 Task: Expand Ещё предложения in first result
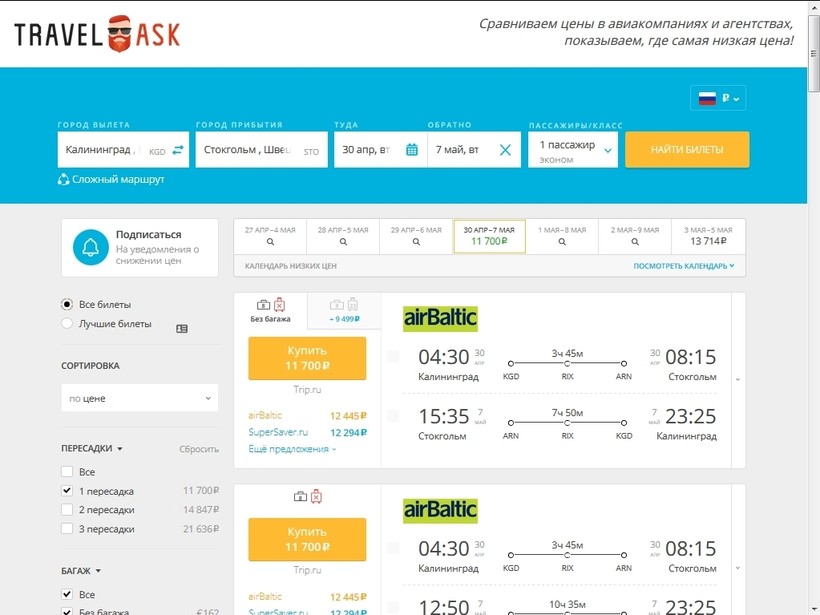tap(292, 449)
